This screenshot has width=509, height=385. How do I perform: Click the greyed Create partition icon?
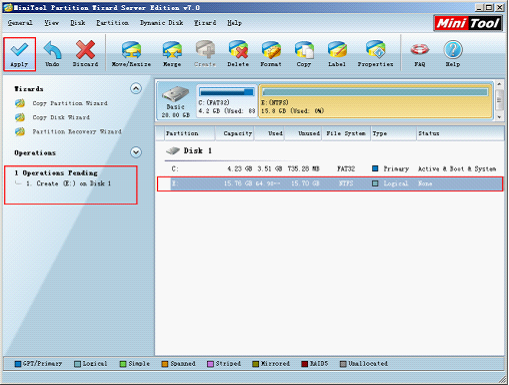point(205,50)
